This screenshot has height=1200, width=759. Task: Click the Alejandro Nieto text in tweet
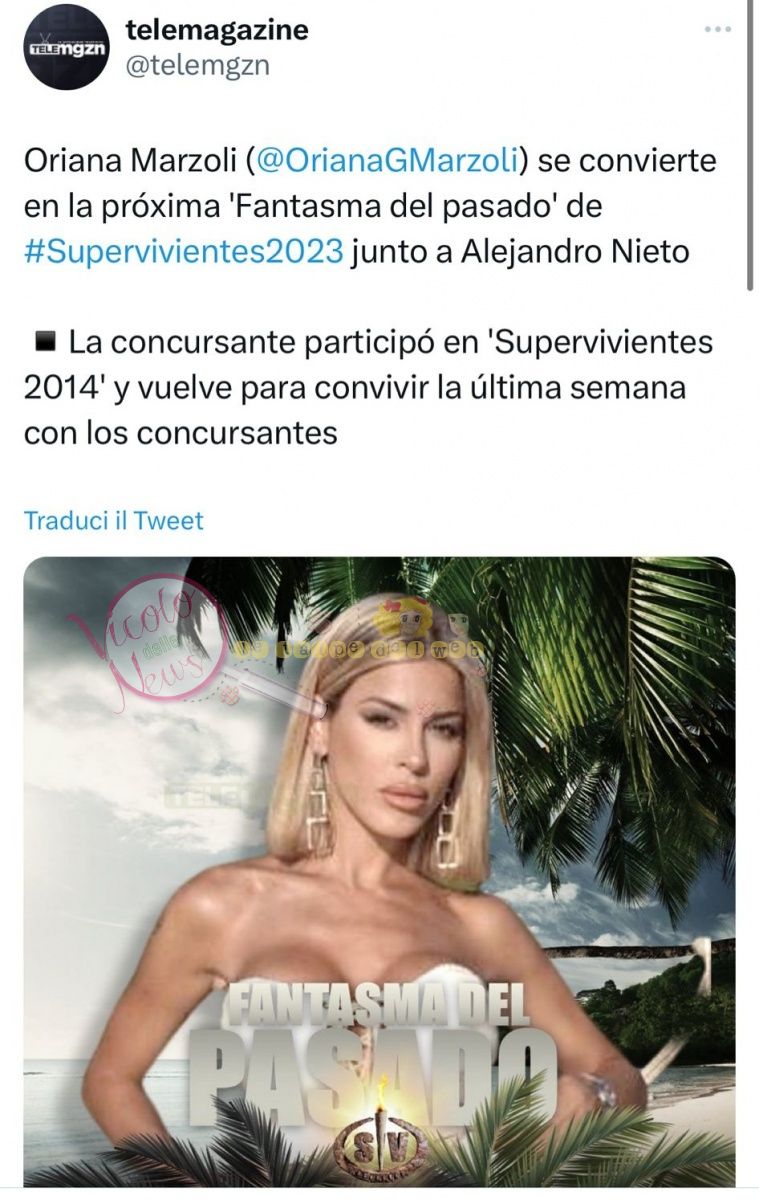575,251
